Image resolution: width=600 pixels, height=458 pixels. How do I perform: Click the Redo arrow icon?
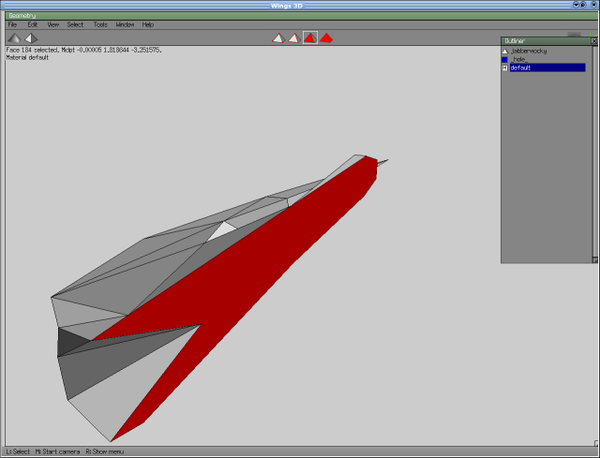click(x=31, y=38)
